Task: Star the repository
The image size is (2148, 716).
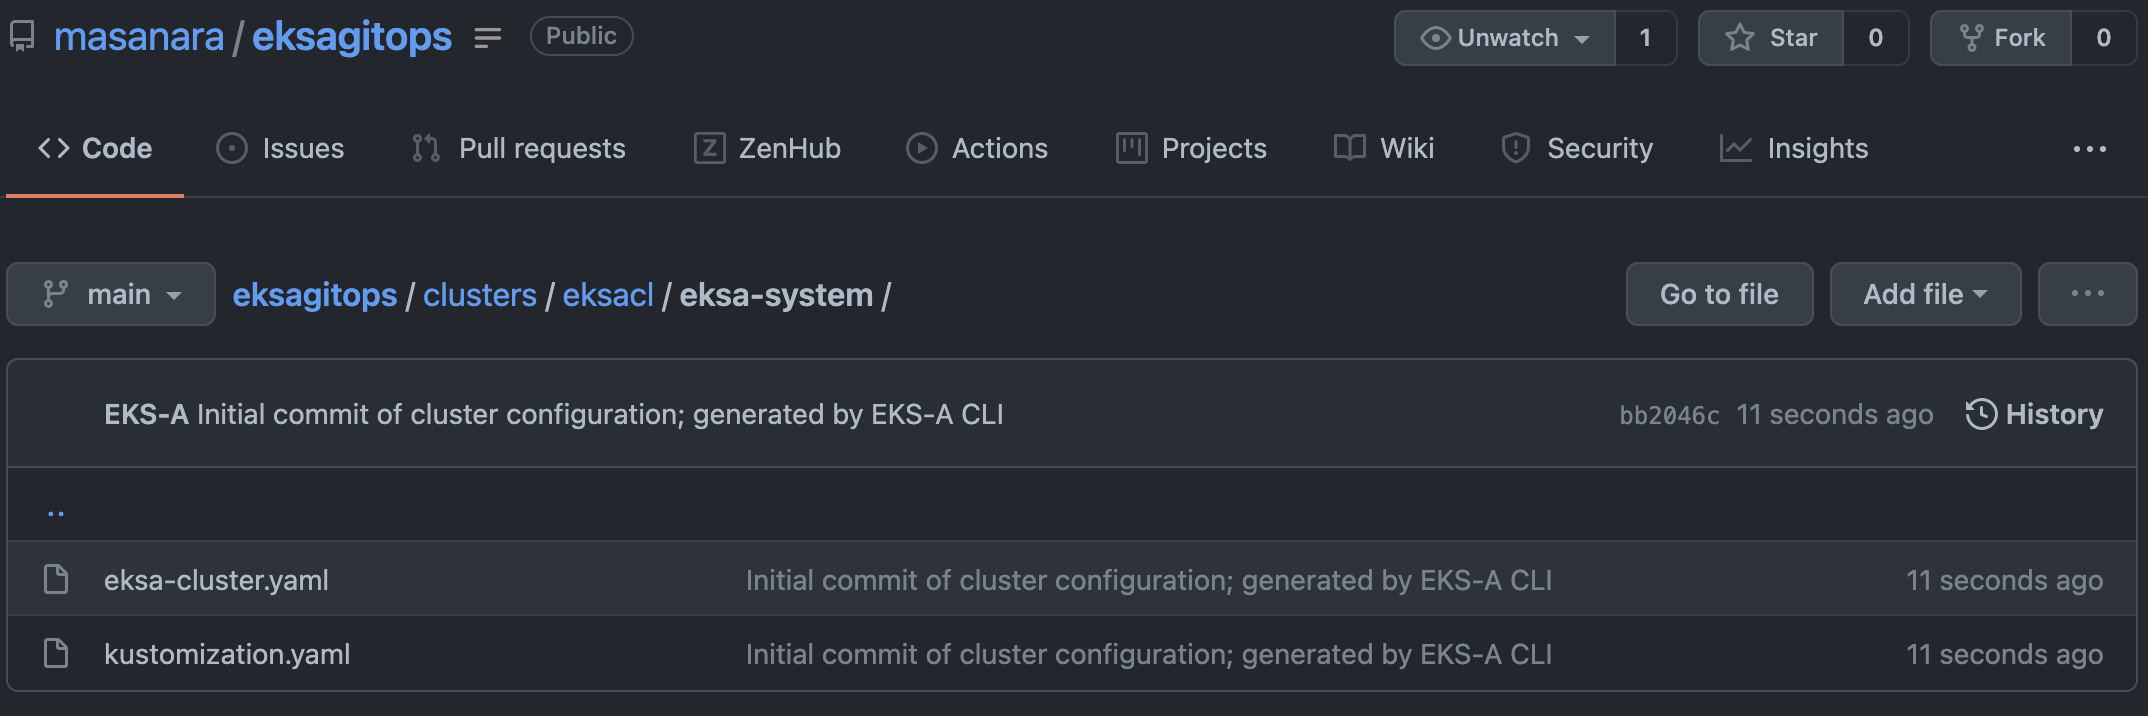Action: pyautogui.click(x=1771, y=38)
